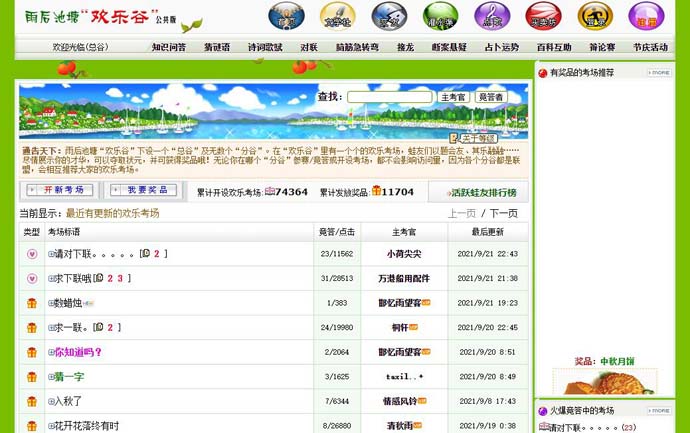This screenshot has width=690, height=433.
Task: Click the 我要奖品 button
Action: pos(148,190)
